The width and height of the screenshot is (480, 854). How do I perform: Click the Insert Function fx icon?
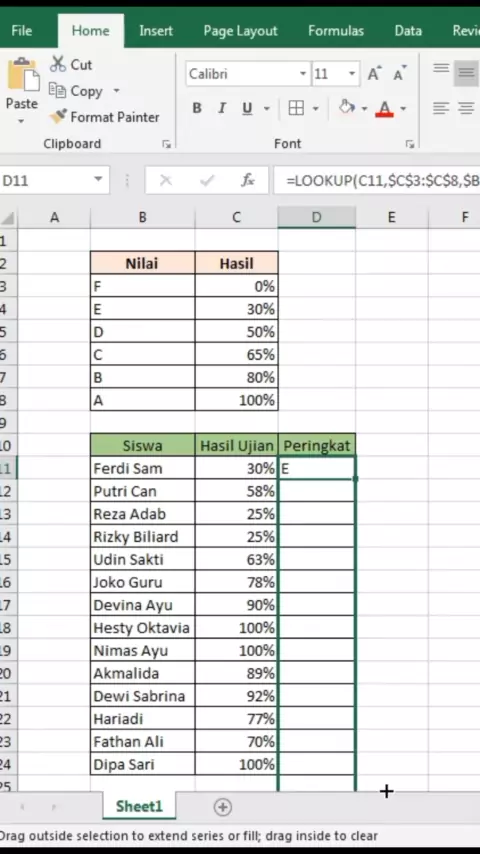[x=248, y=180]
